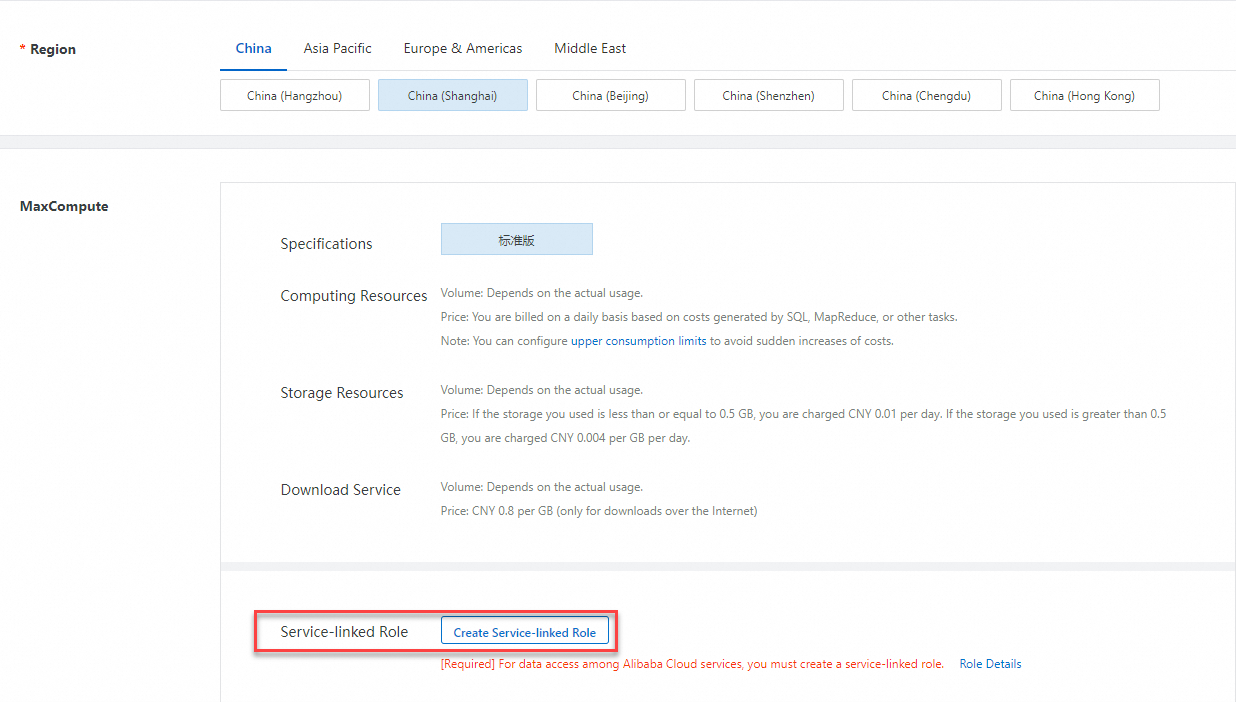Screen dimensions: 1236x702
Task: Open the upper consumption limits link
Action: (x=639, y=341)
